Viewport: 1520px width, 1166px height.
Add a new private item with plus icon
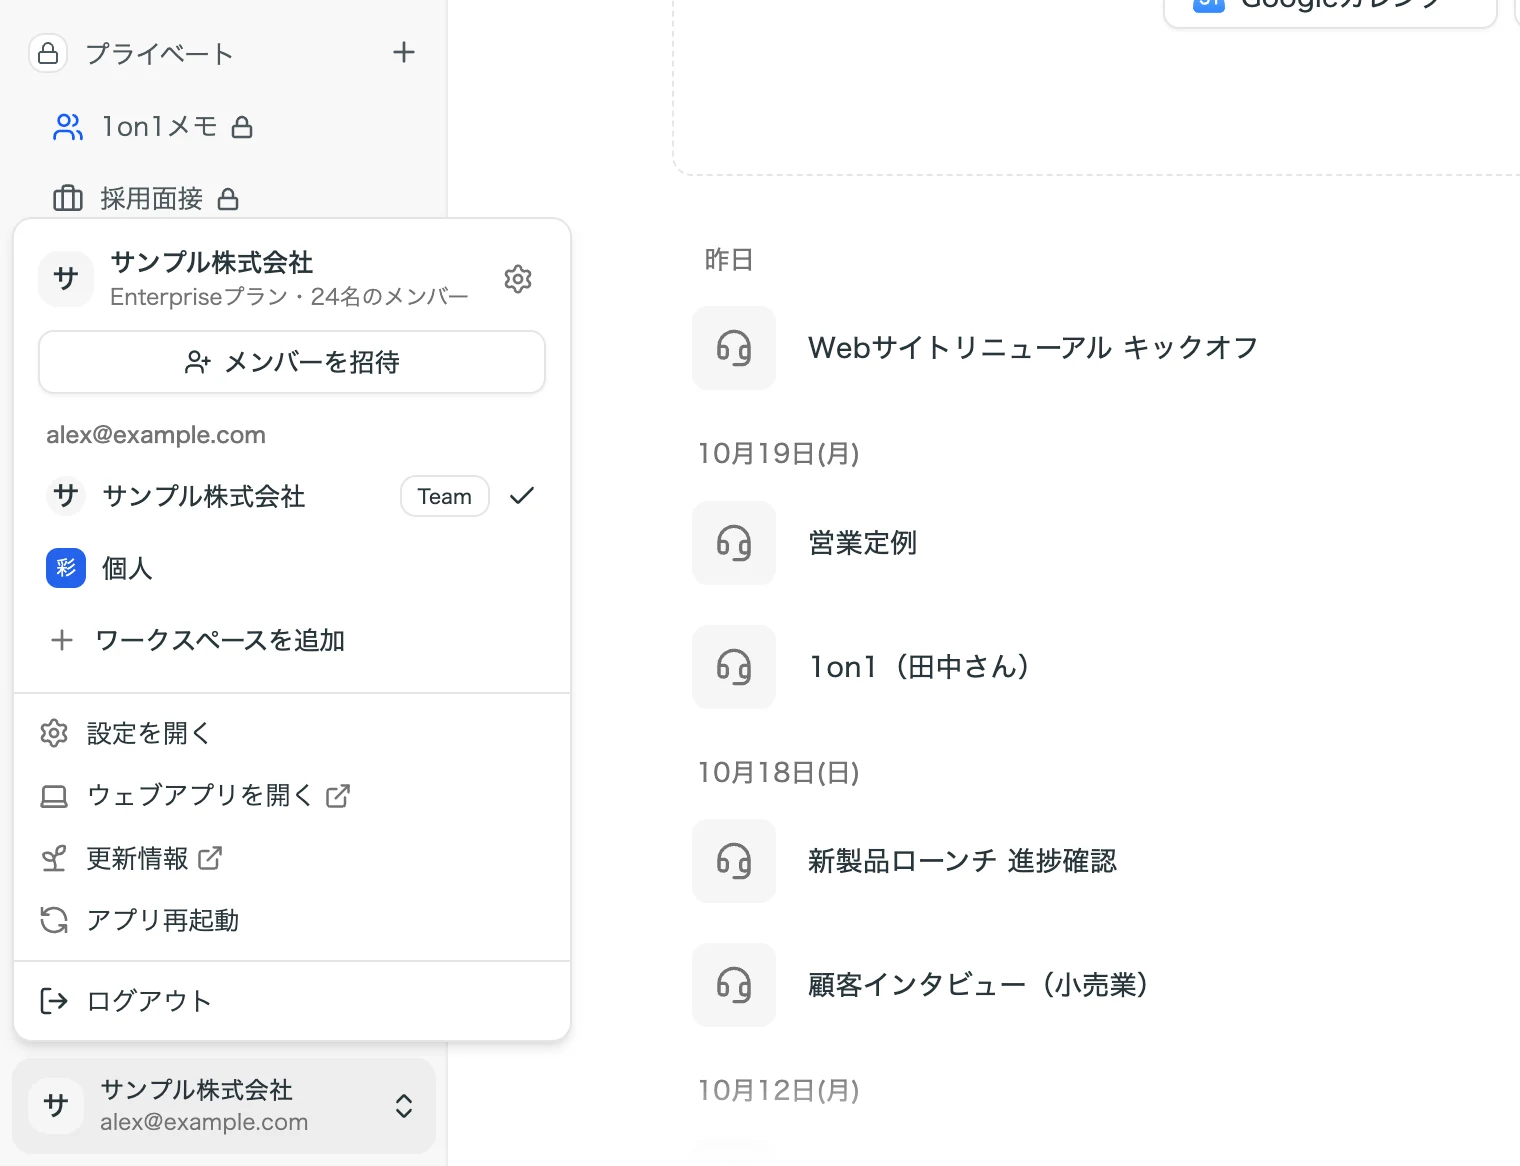(404, 52)
